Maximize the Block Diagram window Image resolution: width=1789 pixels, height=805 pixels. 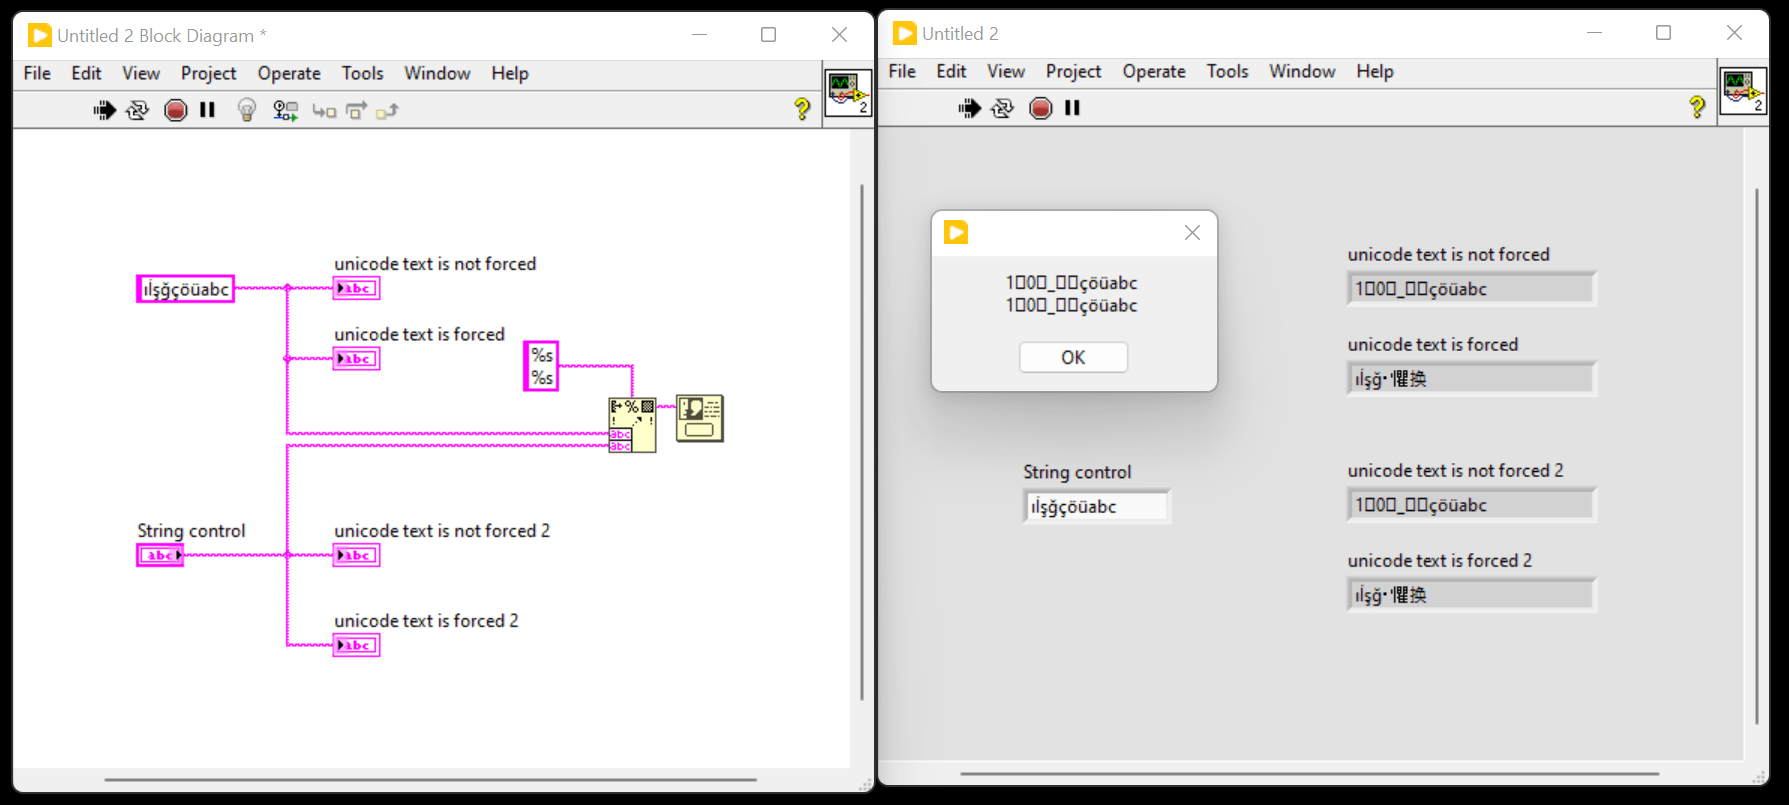[x=768, y=35]
